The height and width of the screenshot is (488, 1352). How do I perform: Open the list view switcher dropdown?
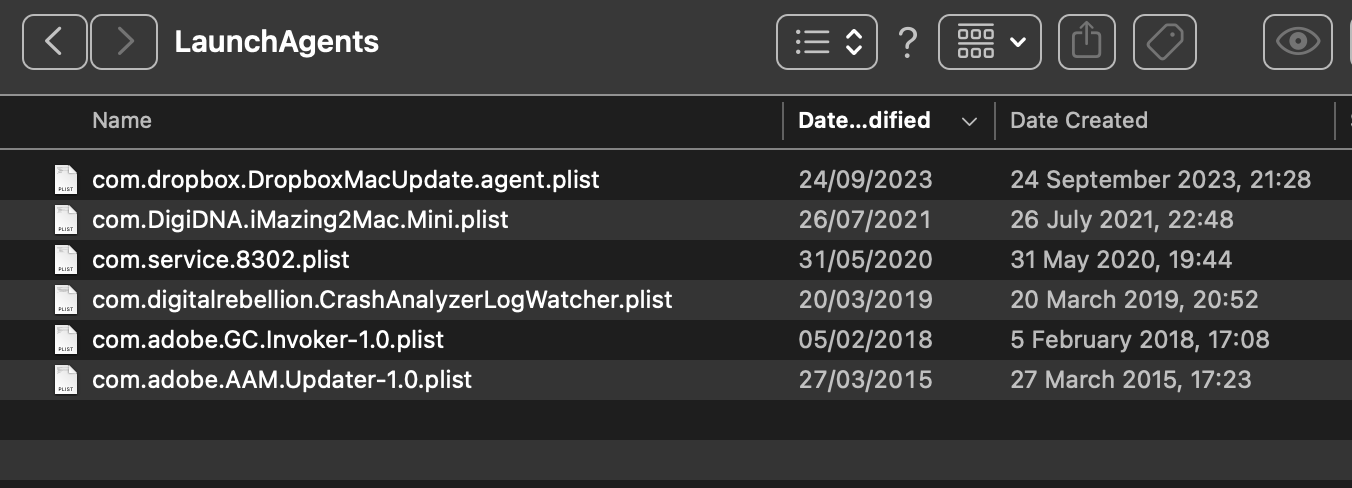point(827,41)
